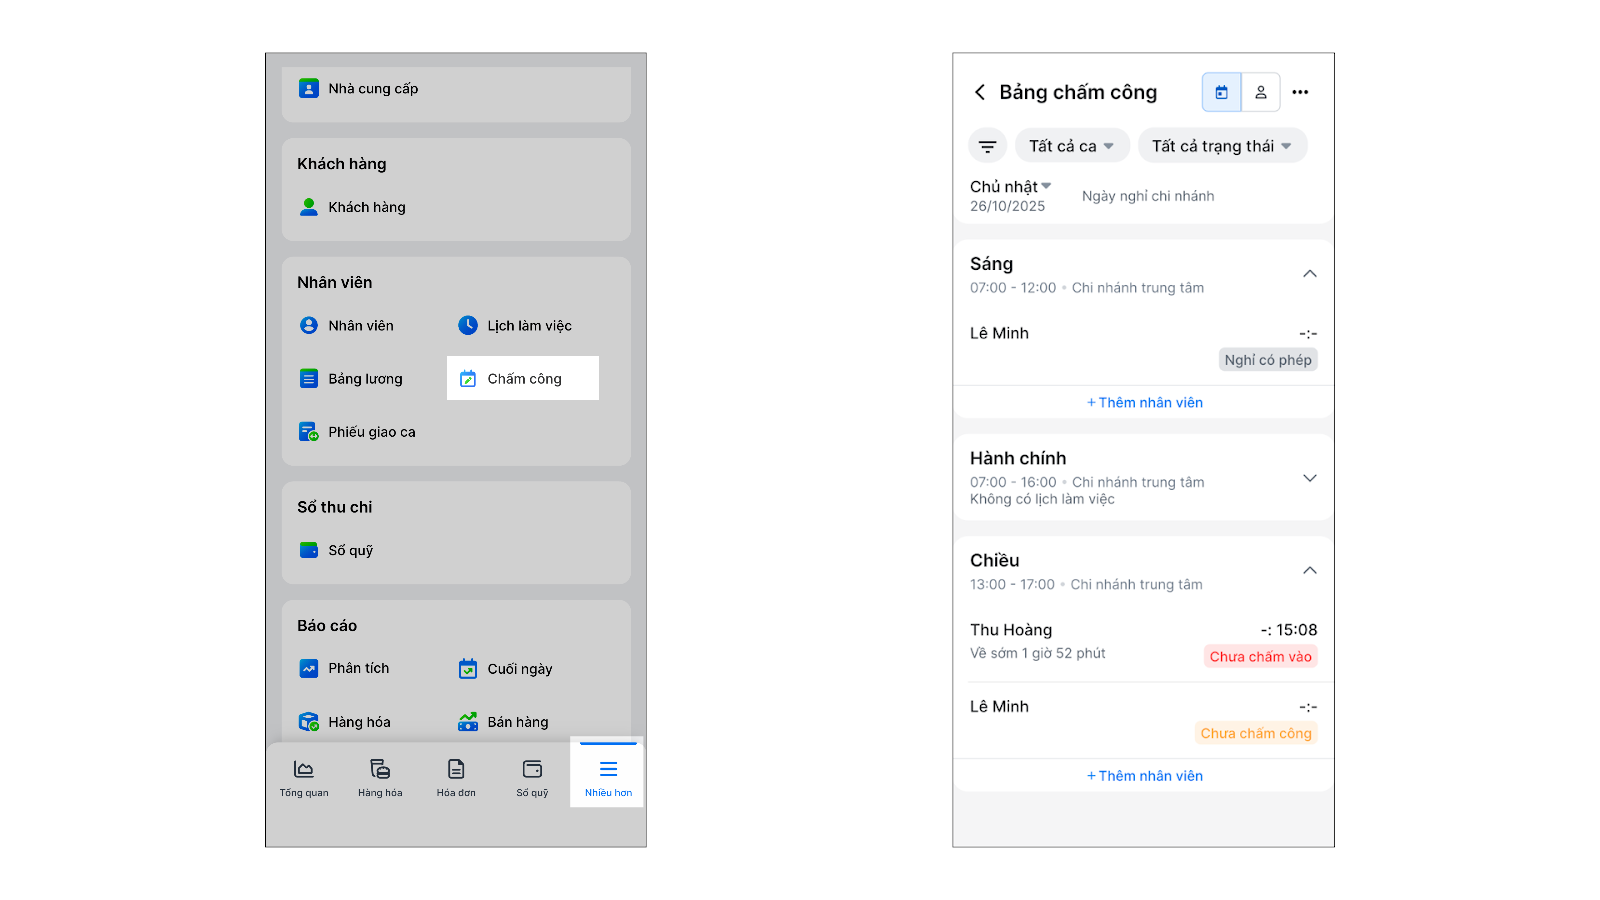Open Cuối ngày end-of-day report icon
This screenshot has width=1600, height=900.
click(468, 669)
